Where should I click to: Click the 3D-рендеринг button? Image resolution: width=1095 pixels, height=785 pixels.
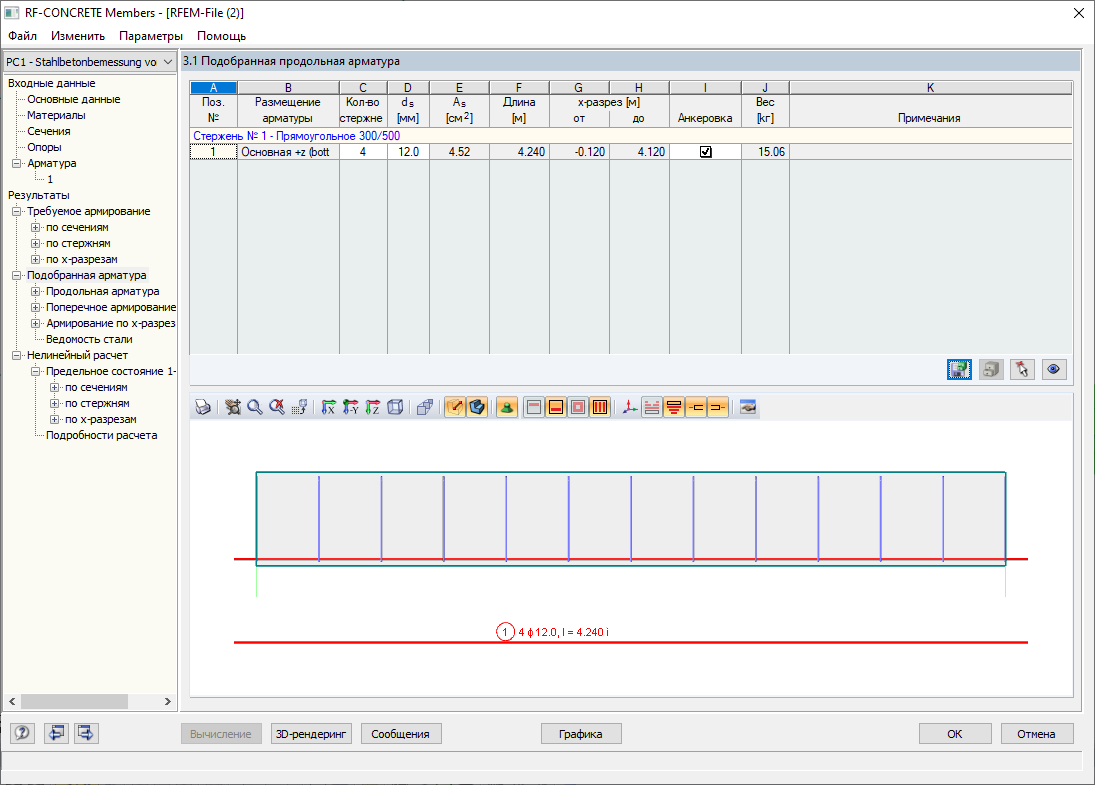[311, 733]
